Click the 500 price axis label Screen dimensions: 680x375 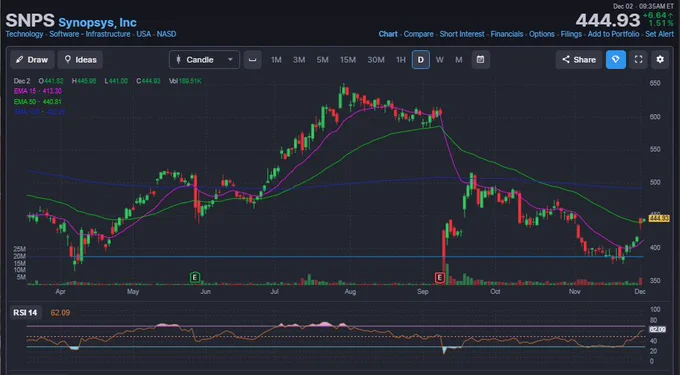pos(655,182)
